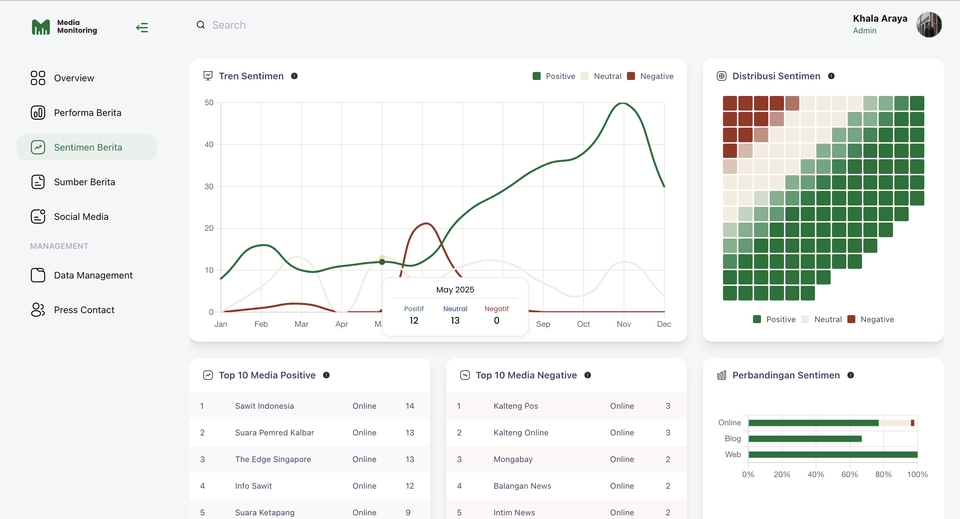Go to Performa Berita in sidebar
Image resolution: width=960 pixels, height=519 pixels.
pos(87,113)
